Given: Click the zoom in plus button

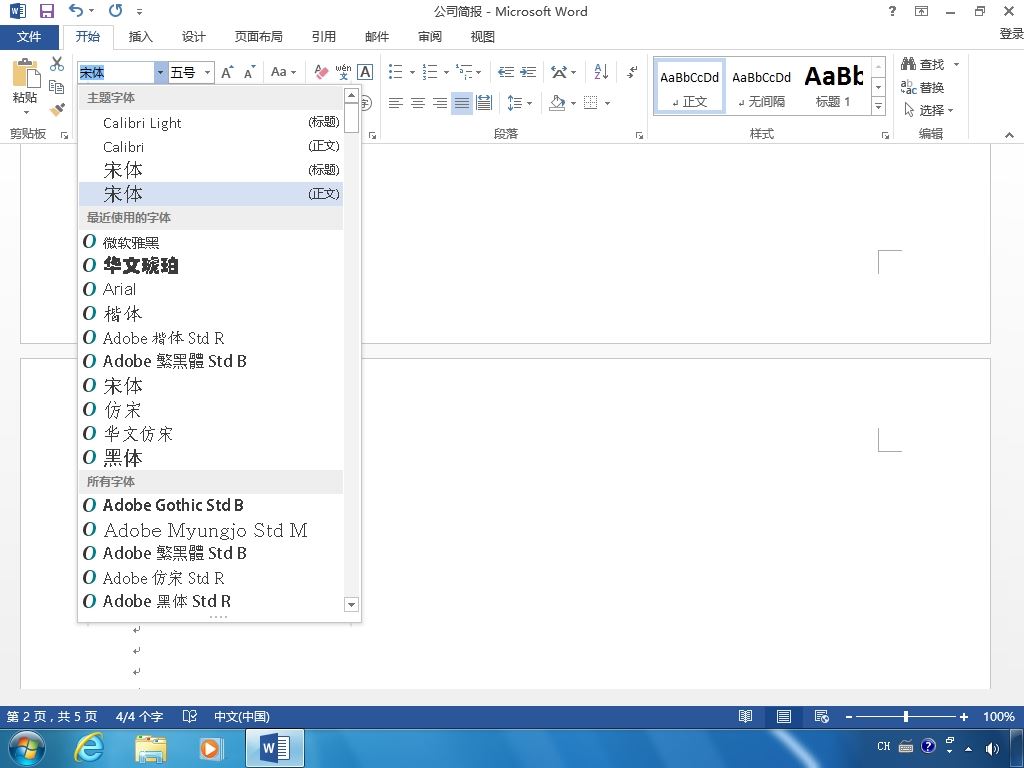Looking at the screenshot, I should click(x=964, y=717).
